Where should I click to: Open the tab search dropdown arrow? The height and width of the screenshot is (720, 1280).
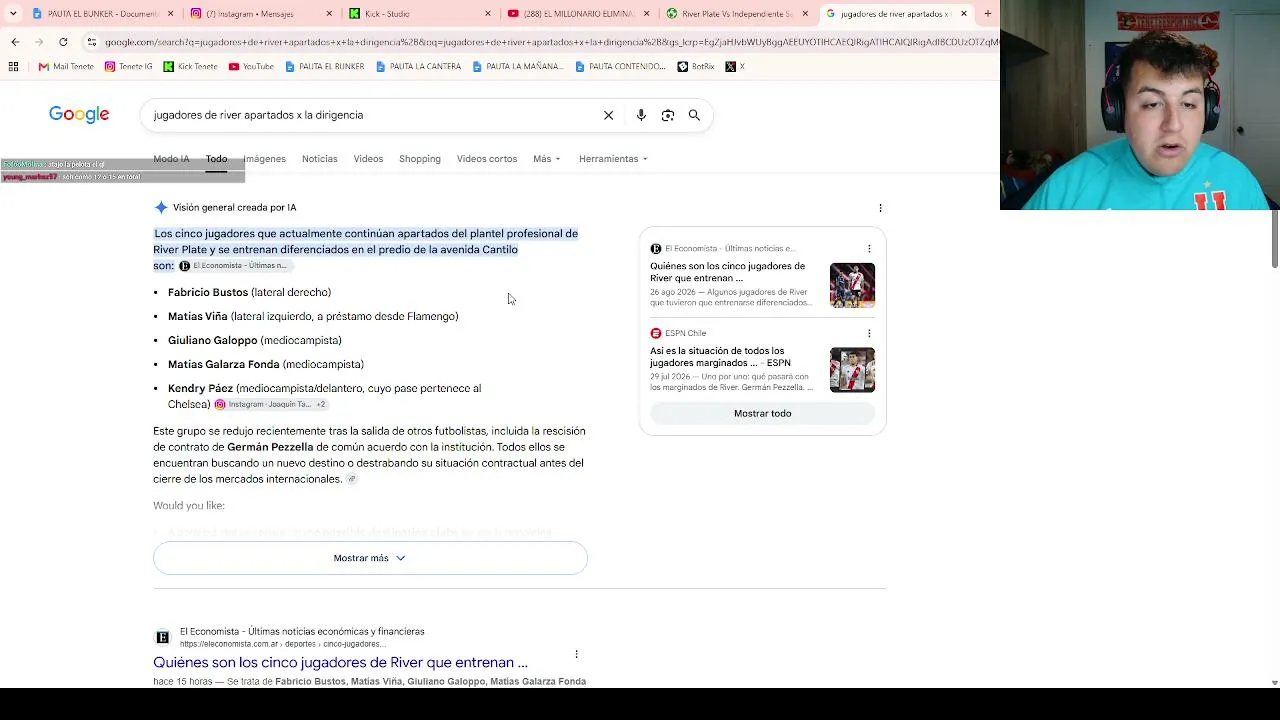pos(13,14)
